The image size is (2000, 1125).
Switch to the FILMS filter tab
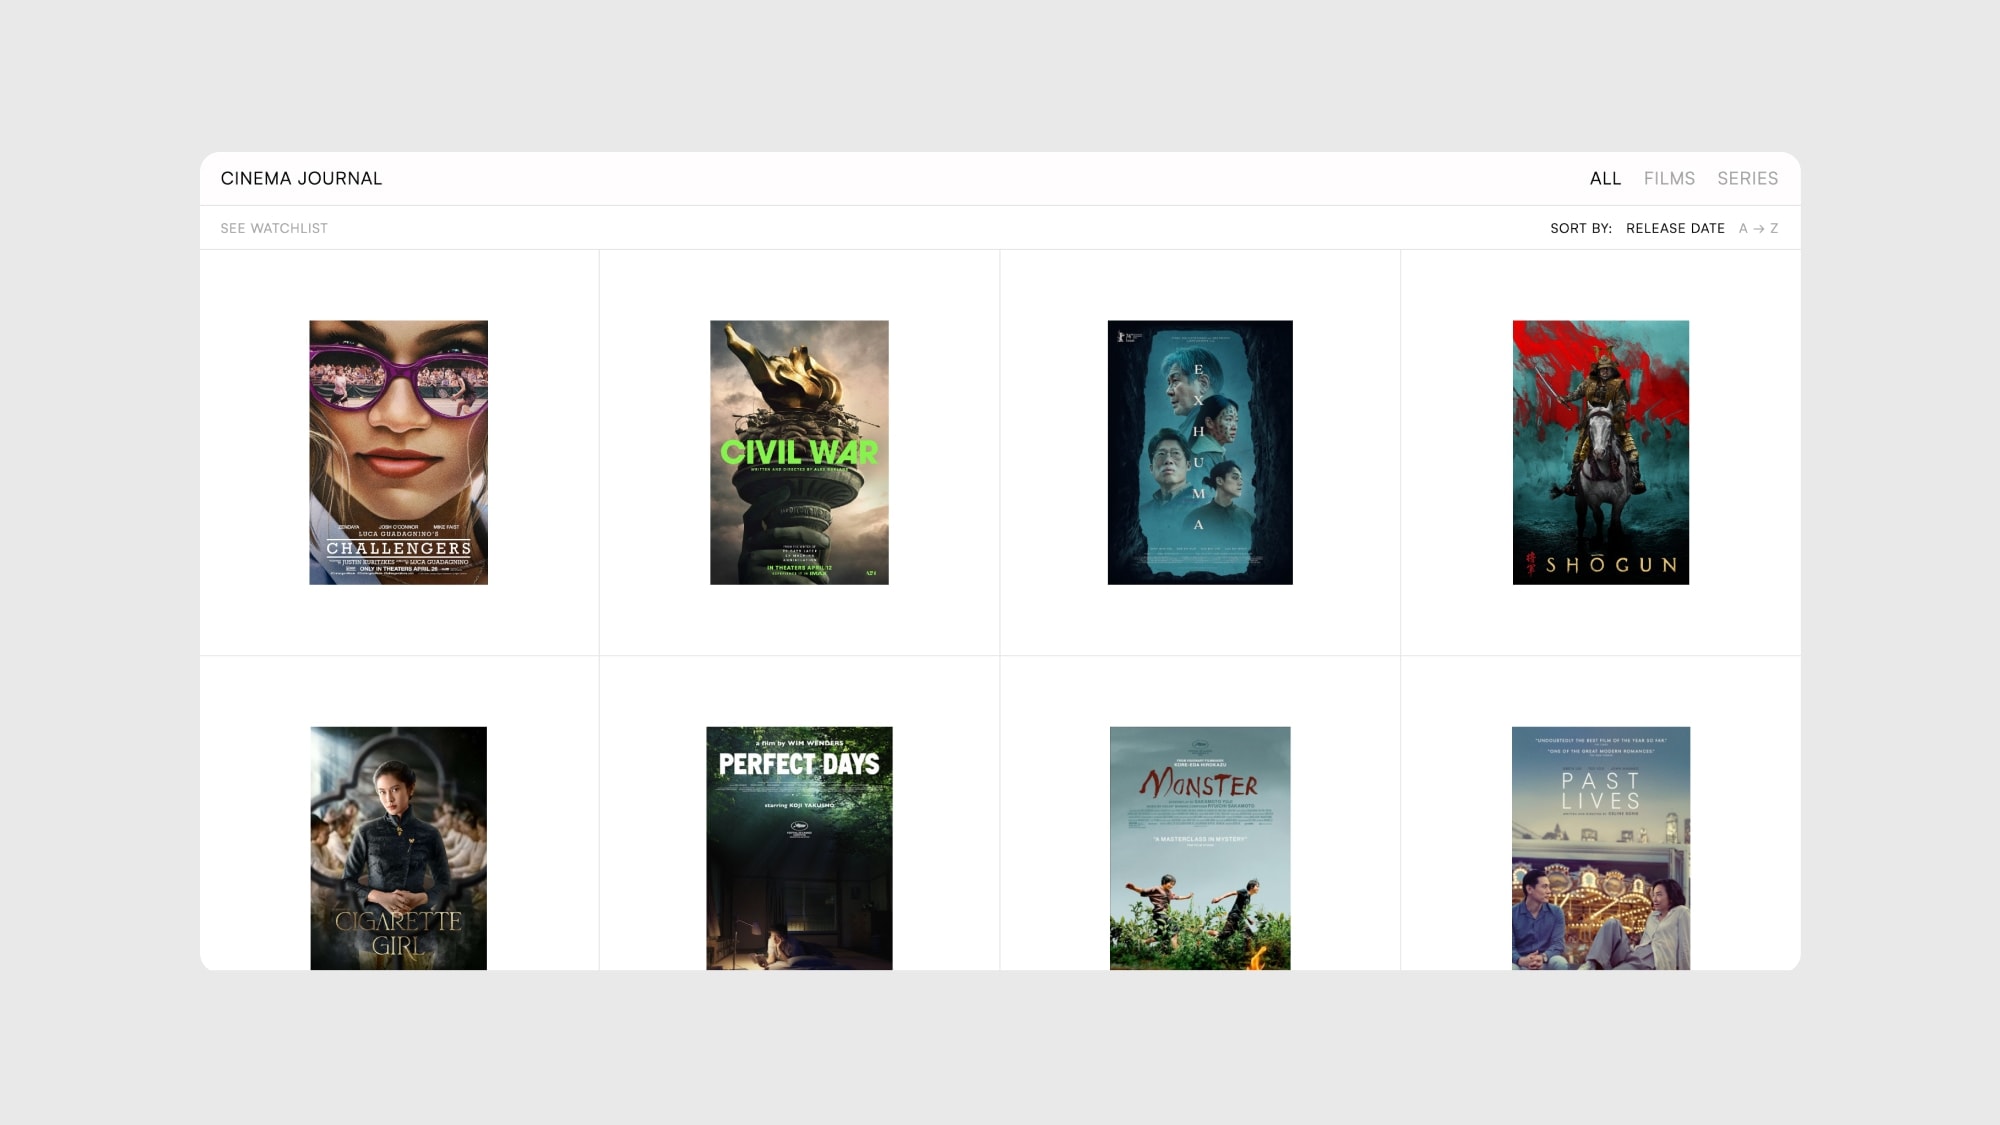coord(1668,178)
